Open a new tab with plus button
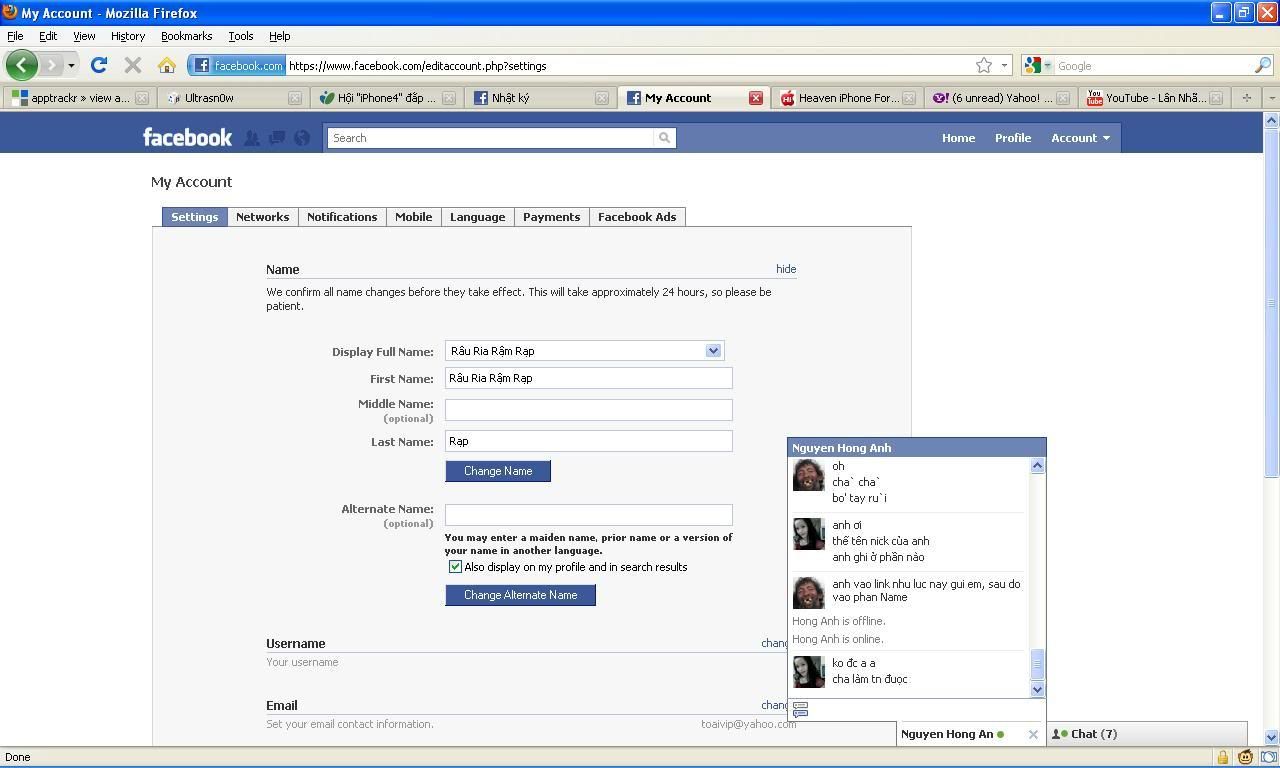Image resolution: width=1280 pixels, height=768 pixels. [1246, 98]
